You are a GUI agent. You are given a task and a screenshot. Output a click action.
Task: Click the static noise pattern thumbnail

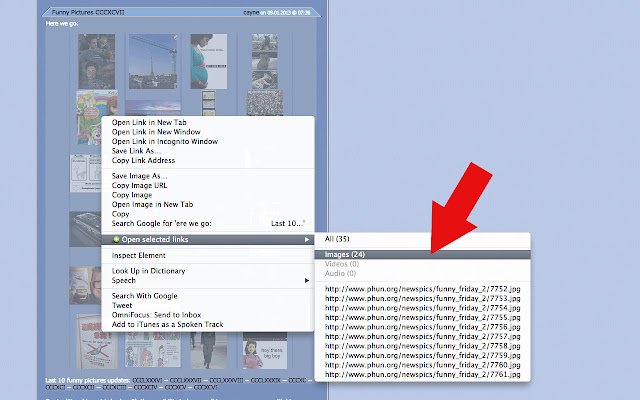coord(265,103)
